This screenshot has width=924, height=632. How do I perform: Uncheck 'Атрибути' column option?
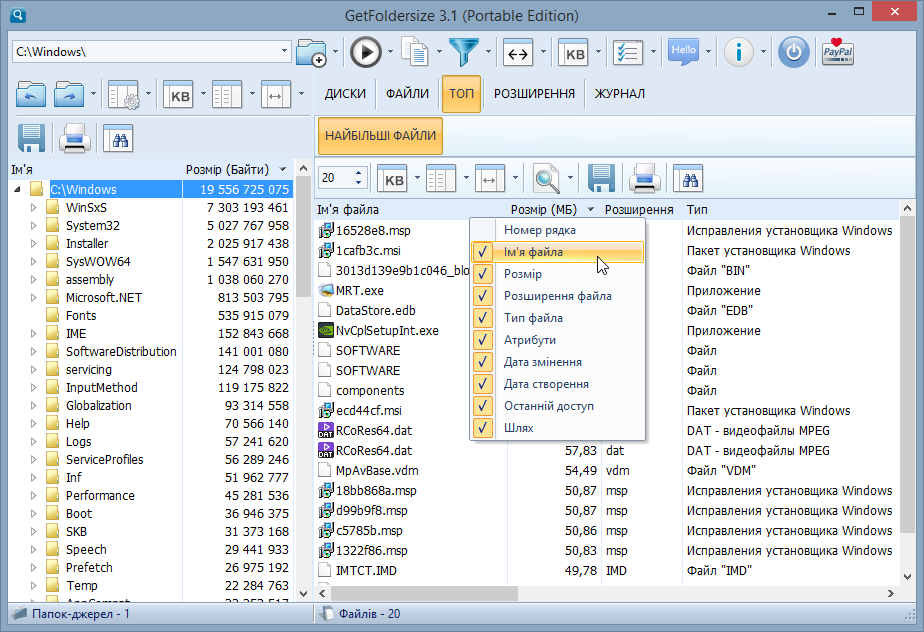(557, 340)
